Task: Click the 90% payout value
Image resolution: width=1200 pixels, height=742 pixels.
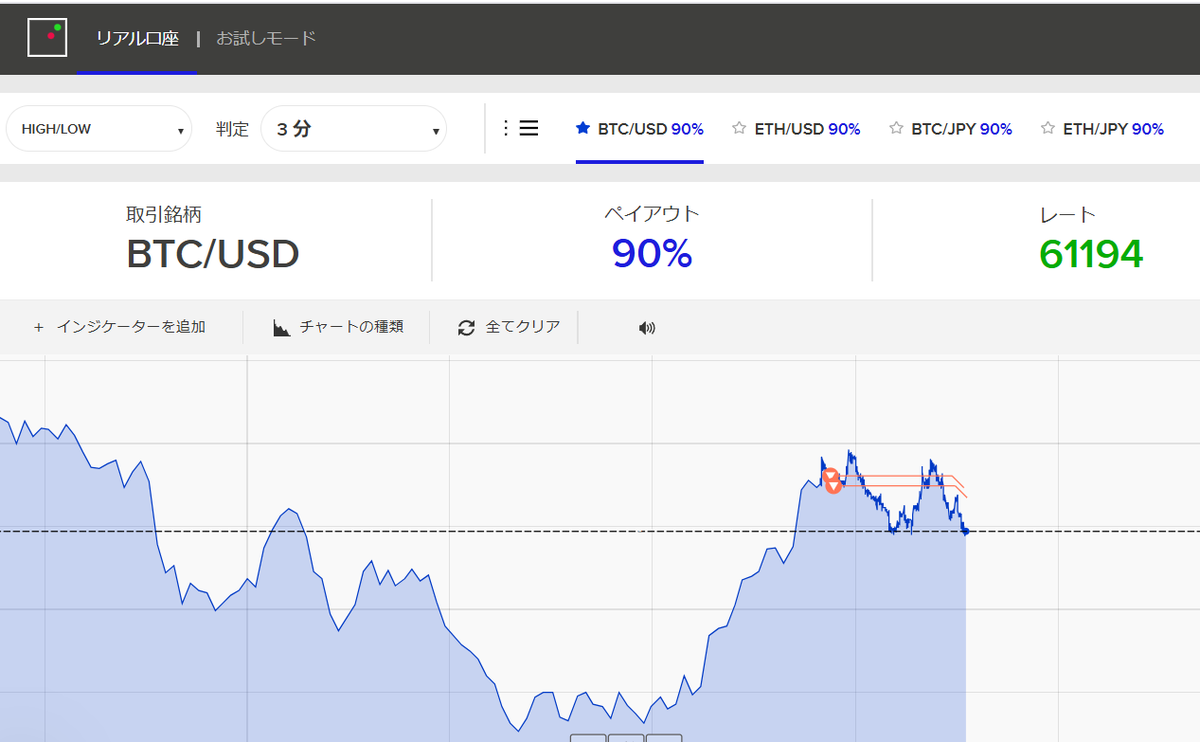Action: click(652, 255)
